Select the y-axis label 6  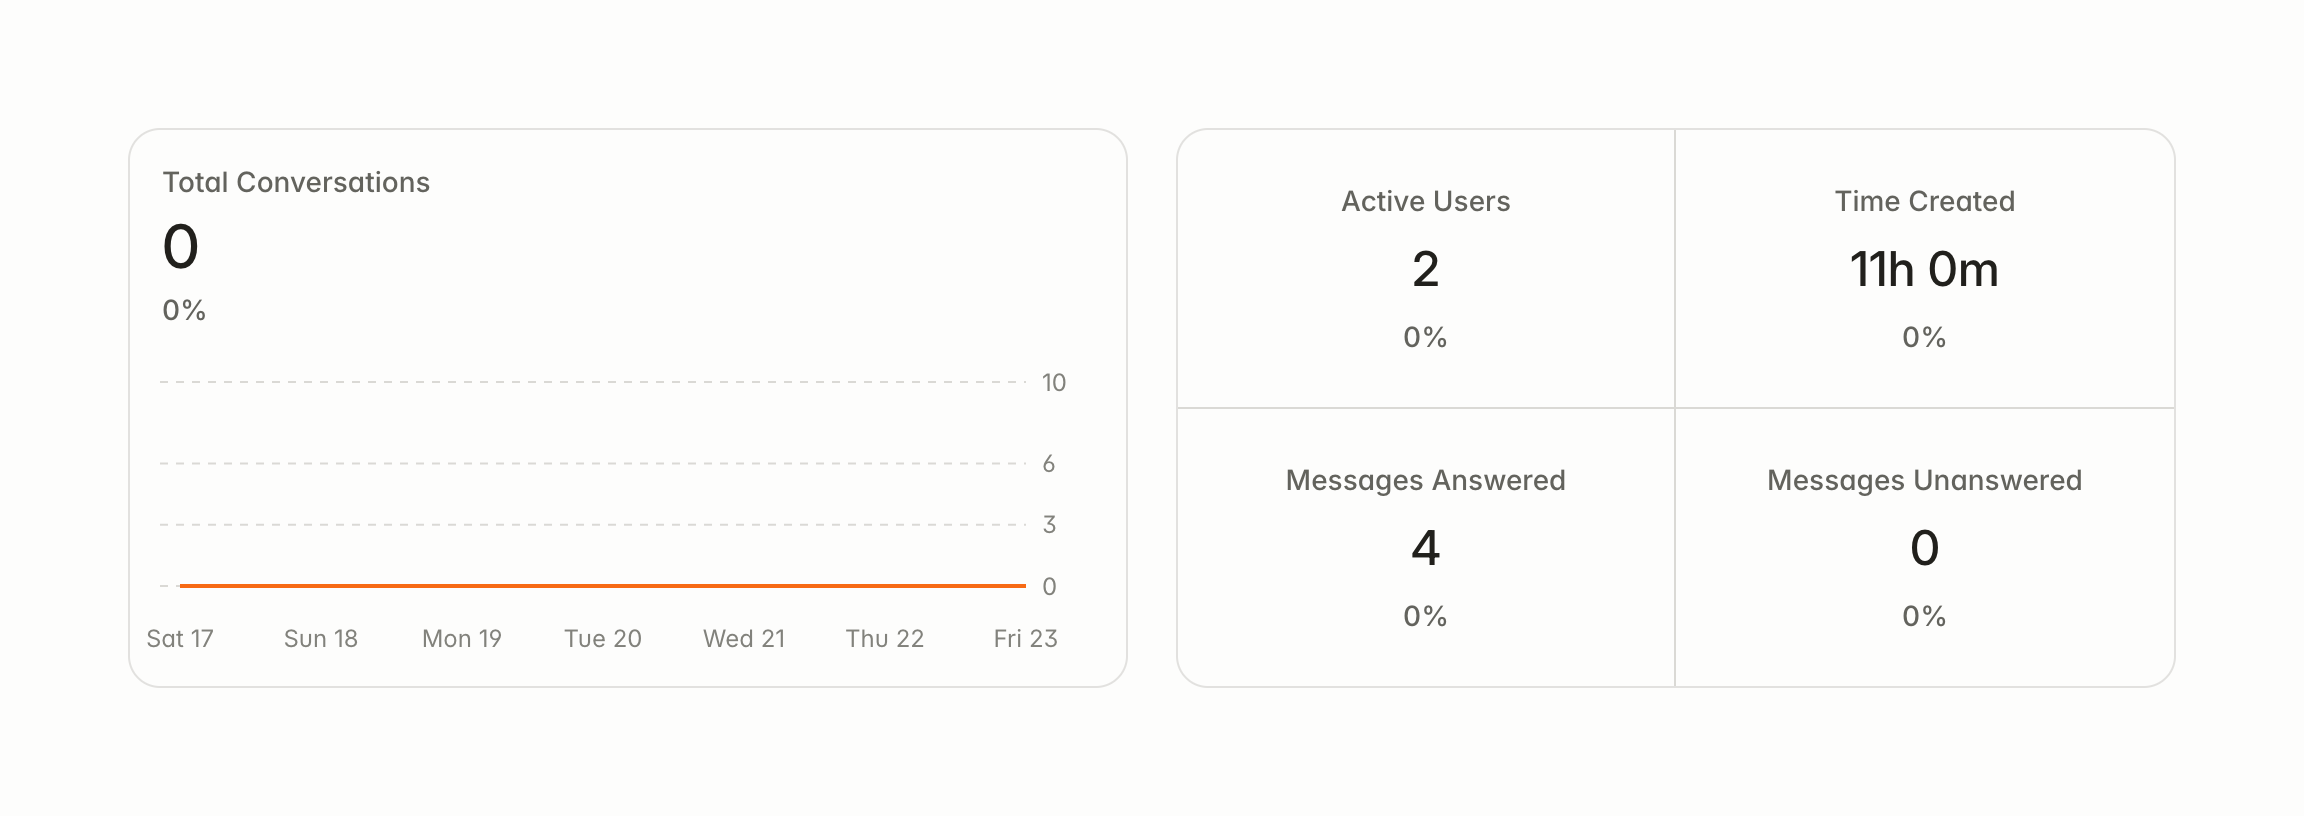pos(1048,463)
